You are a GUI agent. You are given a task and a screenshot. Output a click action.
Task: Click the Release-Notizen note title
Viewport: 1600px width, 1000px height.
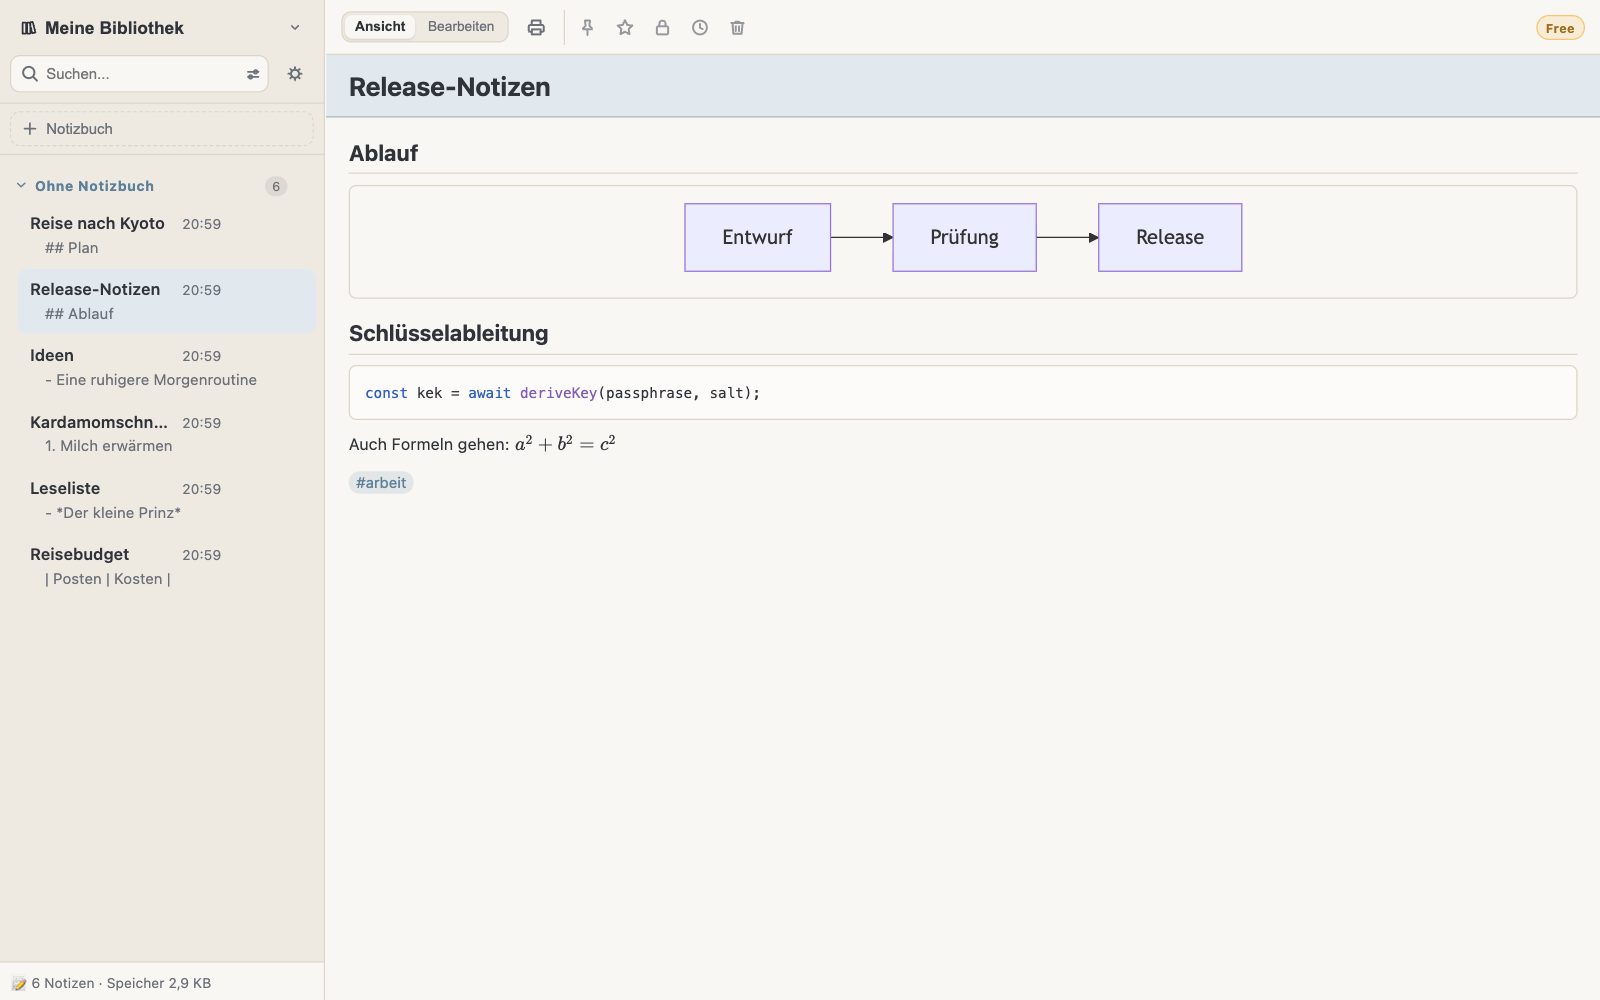tap(449, 87)
